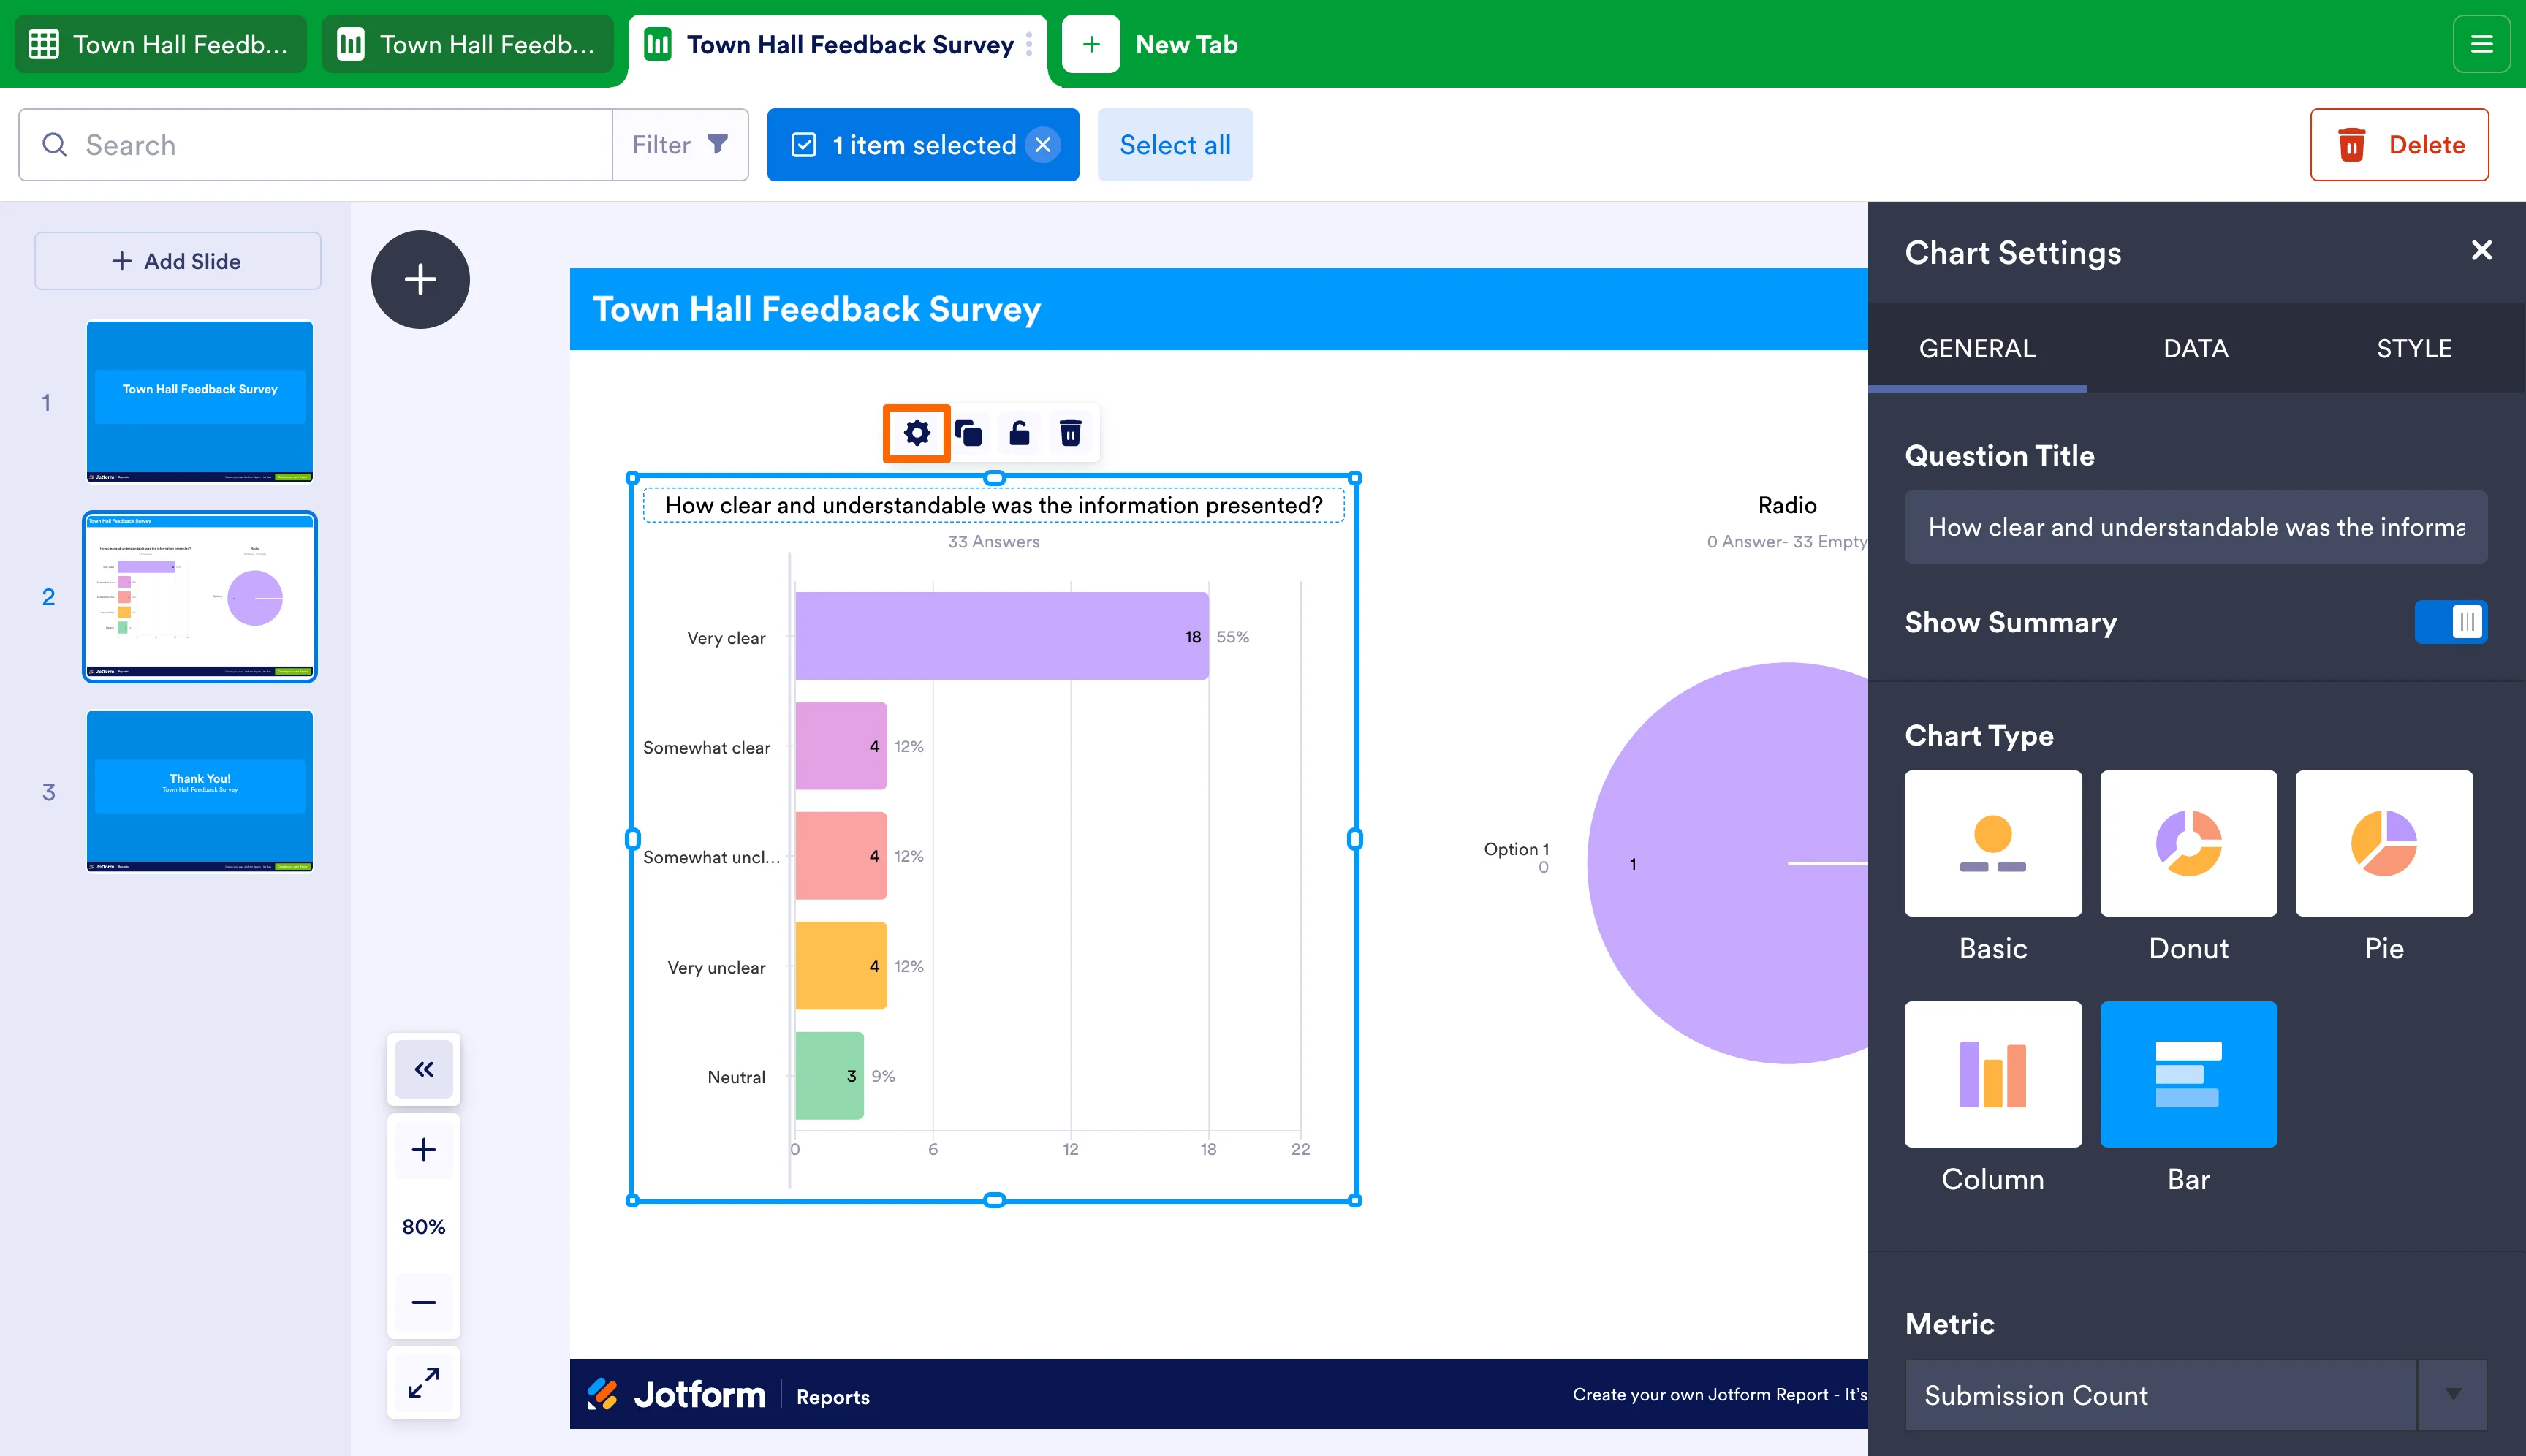The height and width of the screenshot is (1456, 2526).
Task: Open the first Town Hall Feedback table tab
Action: click(x=160, y=44)
